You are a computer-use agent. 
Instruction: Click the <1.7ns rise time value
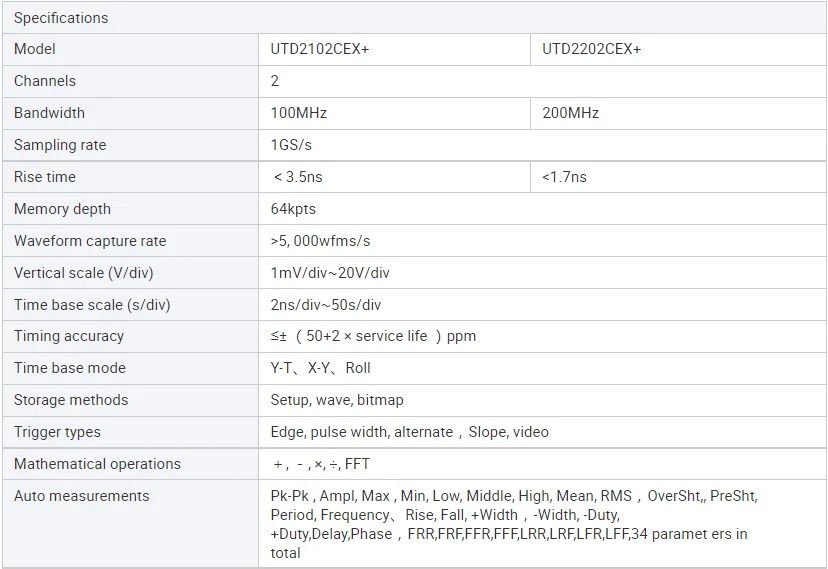point(564,177)
